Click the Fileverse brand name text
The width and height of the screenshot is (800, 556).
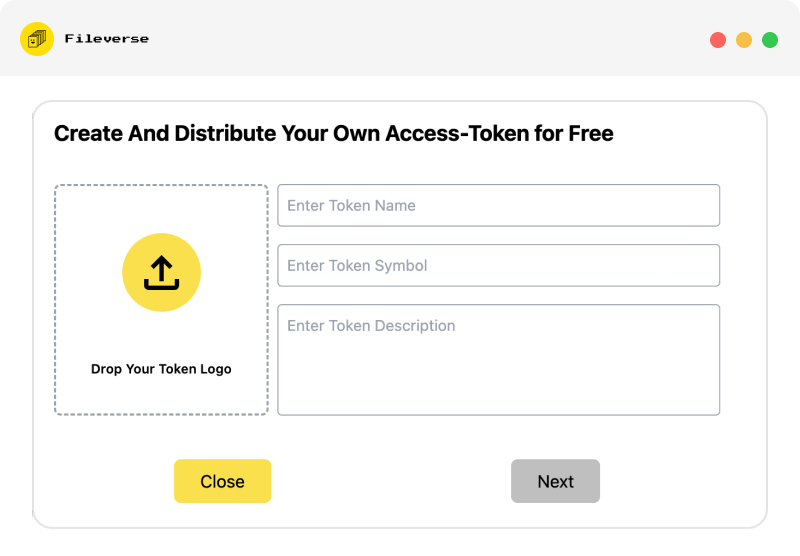[107, 39]
